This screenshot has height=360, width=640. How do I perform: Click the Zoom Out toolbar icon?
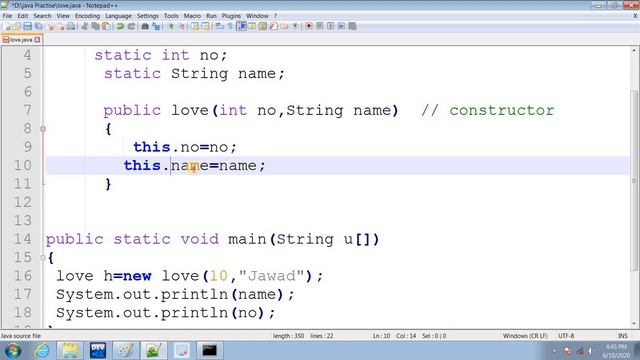pyautogui.click(x=181, y=27)
